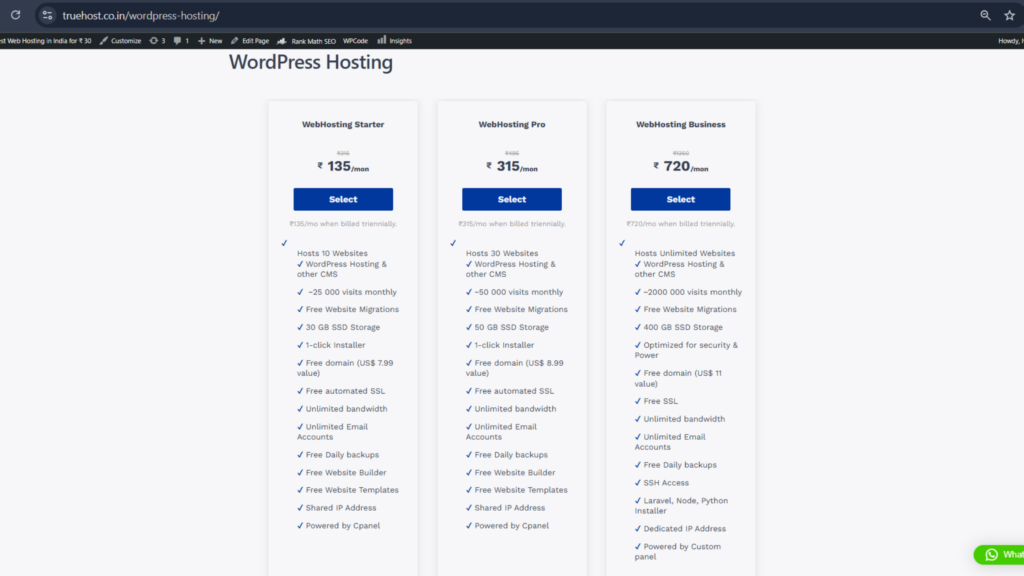
Task: Click the WordPress Hosting page heading
Action: pos(311,62)
